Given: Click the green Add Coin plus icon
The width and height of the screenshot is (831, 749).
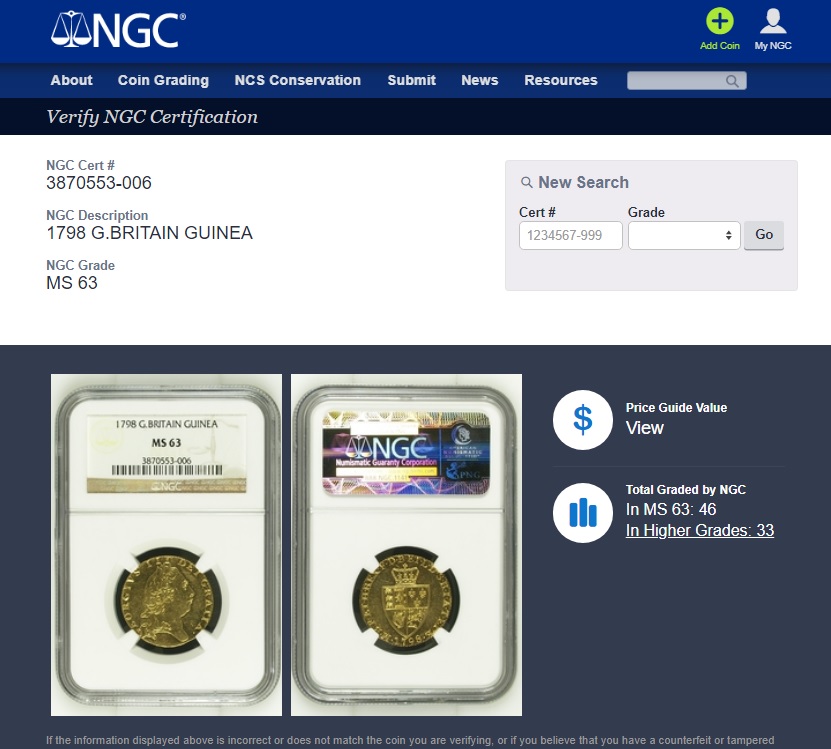Looking at the screenshot, I should [719, 22].
